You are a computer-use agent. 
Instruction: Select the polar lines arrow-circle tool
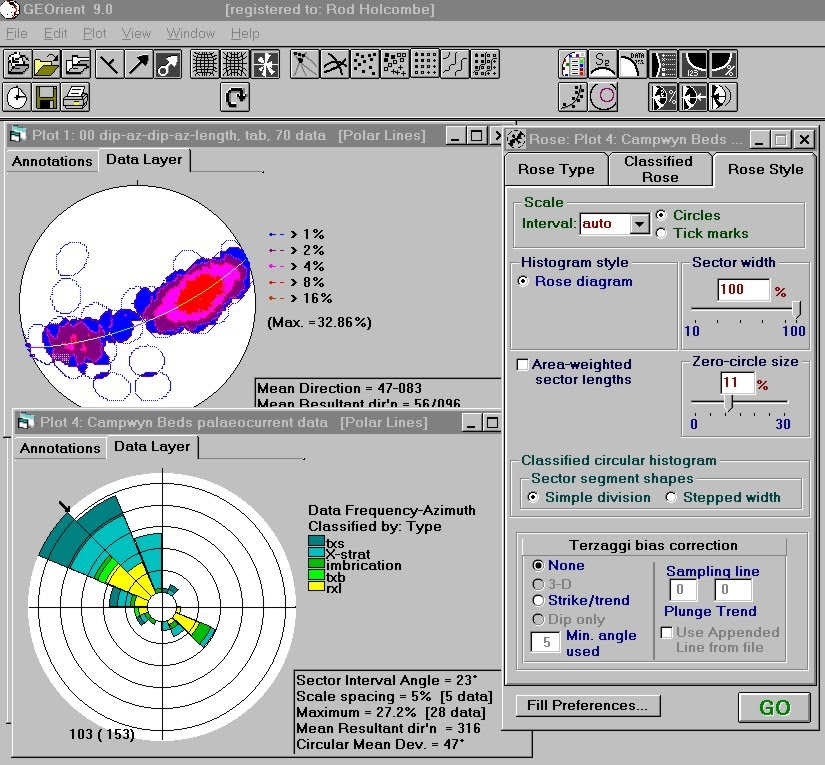pos(168,64)
